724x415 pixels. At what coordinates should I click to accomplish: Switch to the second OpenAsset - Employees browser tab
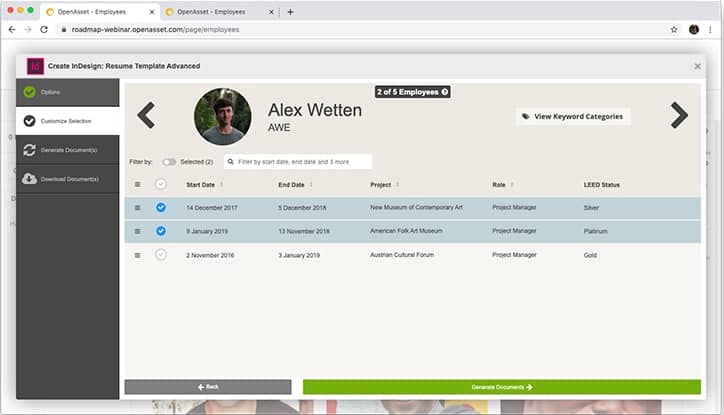pyautogui.click(x=219, y=12)
